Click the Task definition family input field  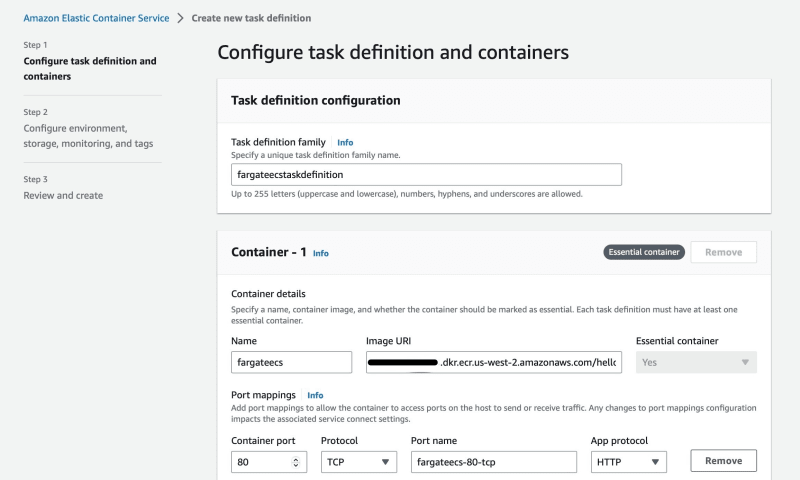pos(426,174)
